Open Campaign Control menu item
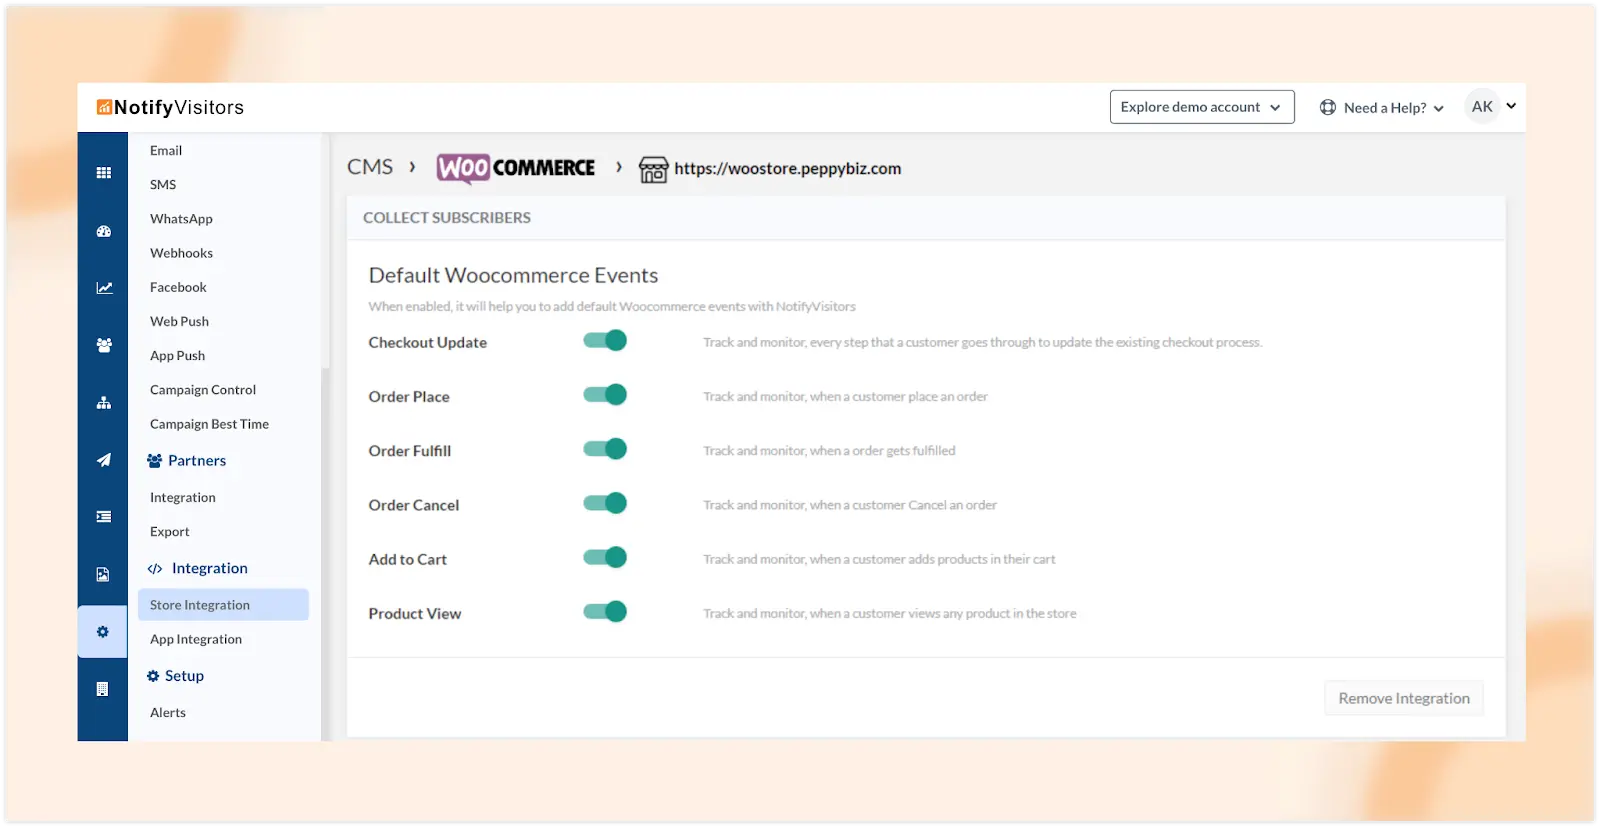Screen dimensions: 1600x828 (203, 390)
